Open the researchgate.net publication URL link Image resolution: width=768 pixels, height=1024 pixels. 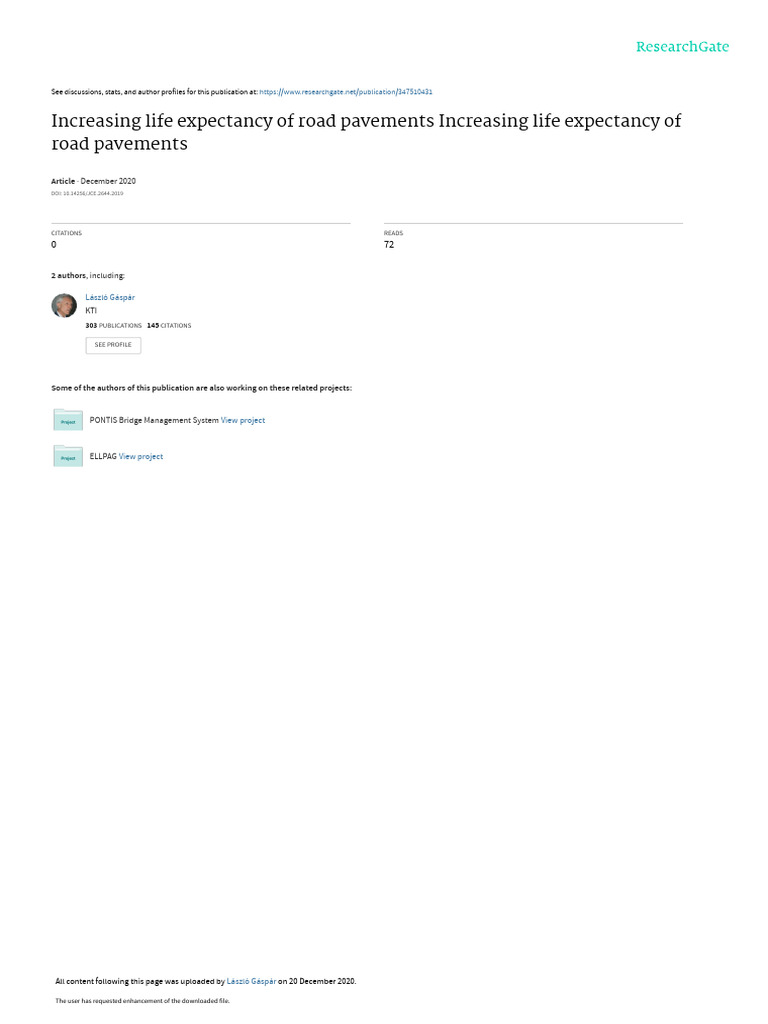345,92
